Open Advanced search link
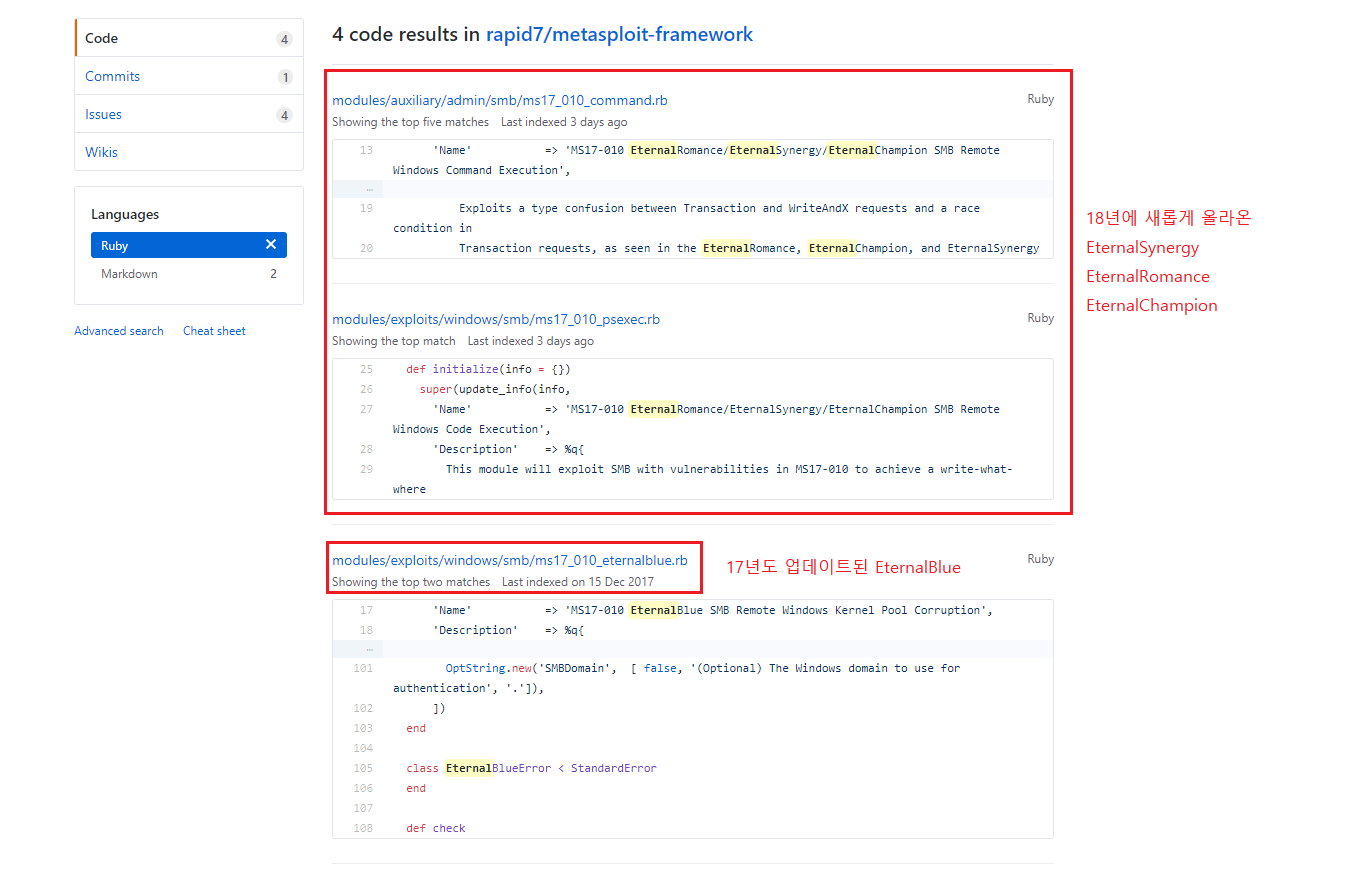 (x=119, y=331)
